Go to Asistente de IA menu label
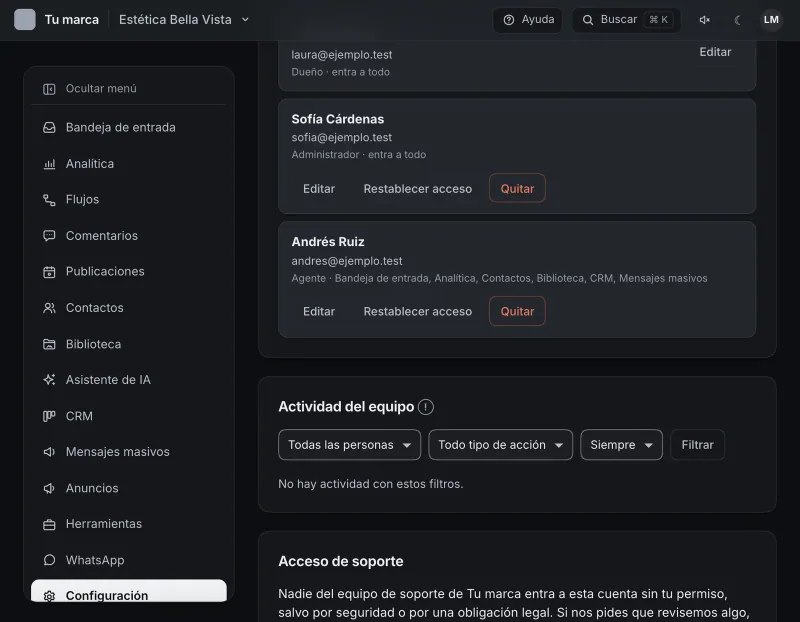Image resolution: width=800 pixels, height=622 pixels. [108, 380]
